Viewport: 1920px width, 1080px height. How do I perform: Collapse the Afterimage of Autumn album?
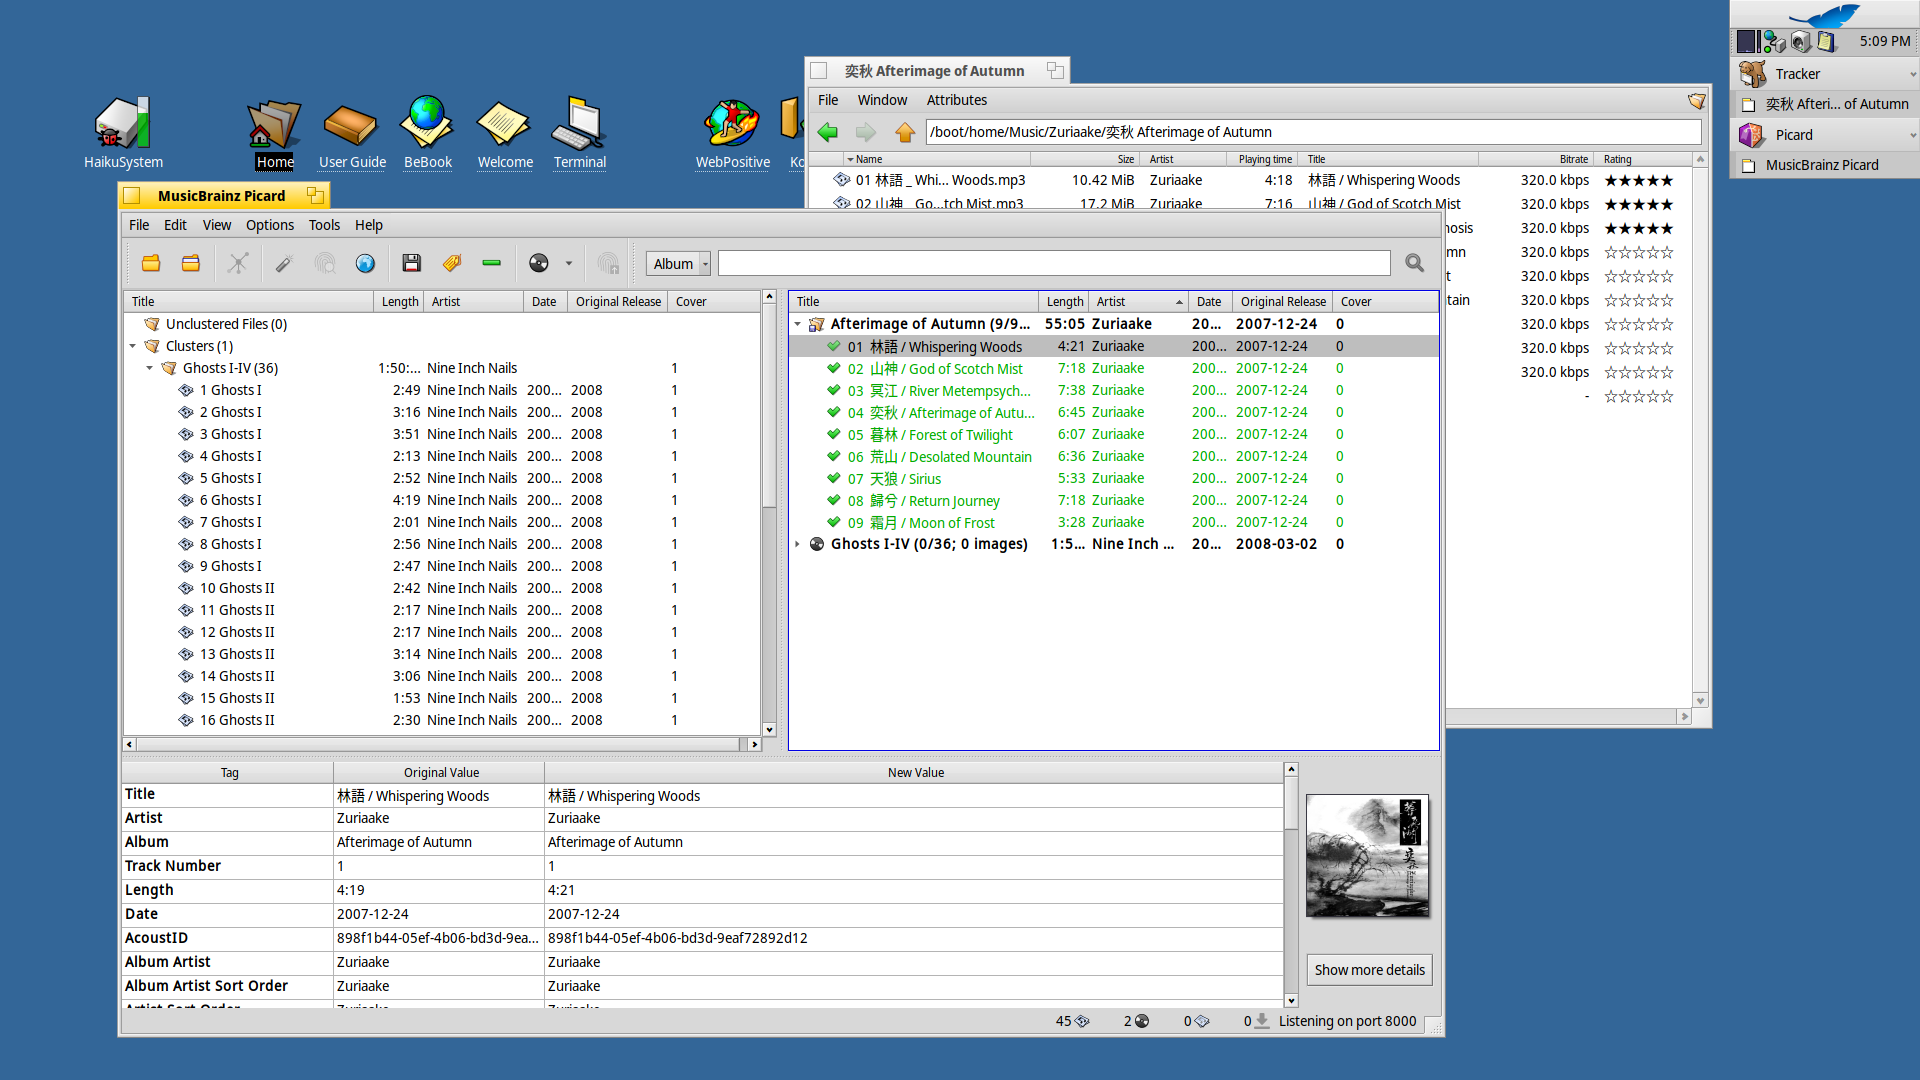pyautogui.click(x=798, y=324)
